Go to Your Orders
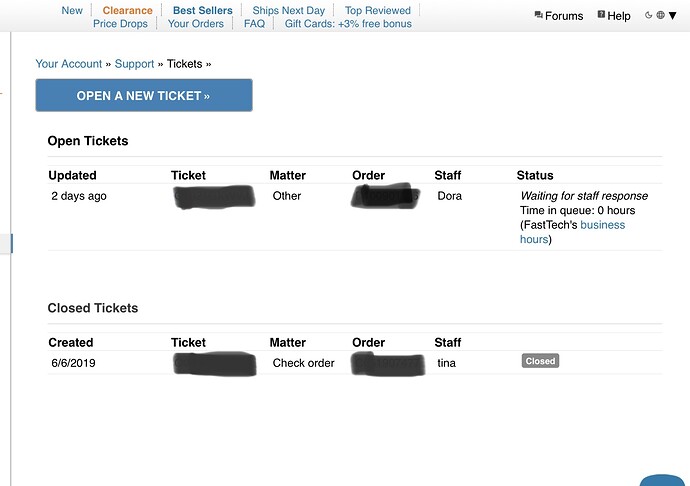This screenshot has width=690, height=486. tap(196, 24)
